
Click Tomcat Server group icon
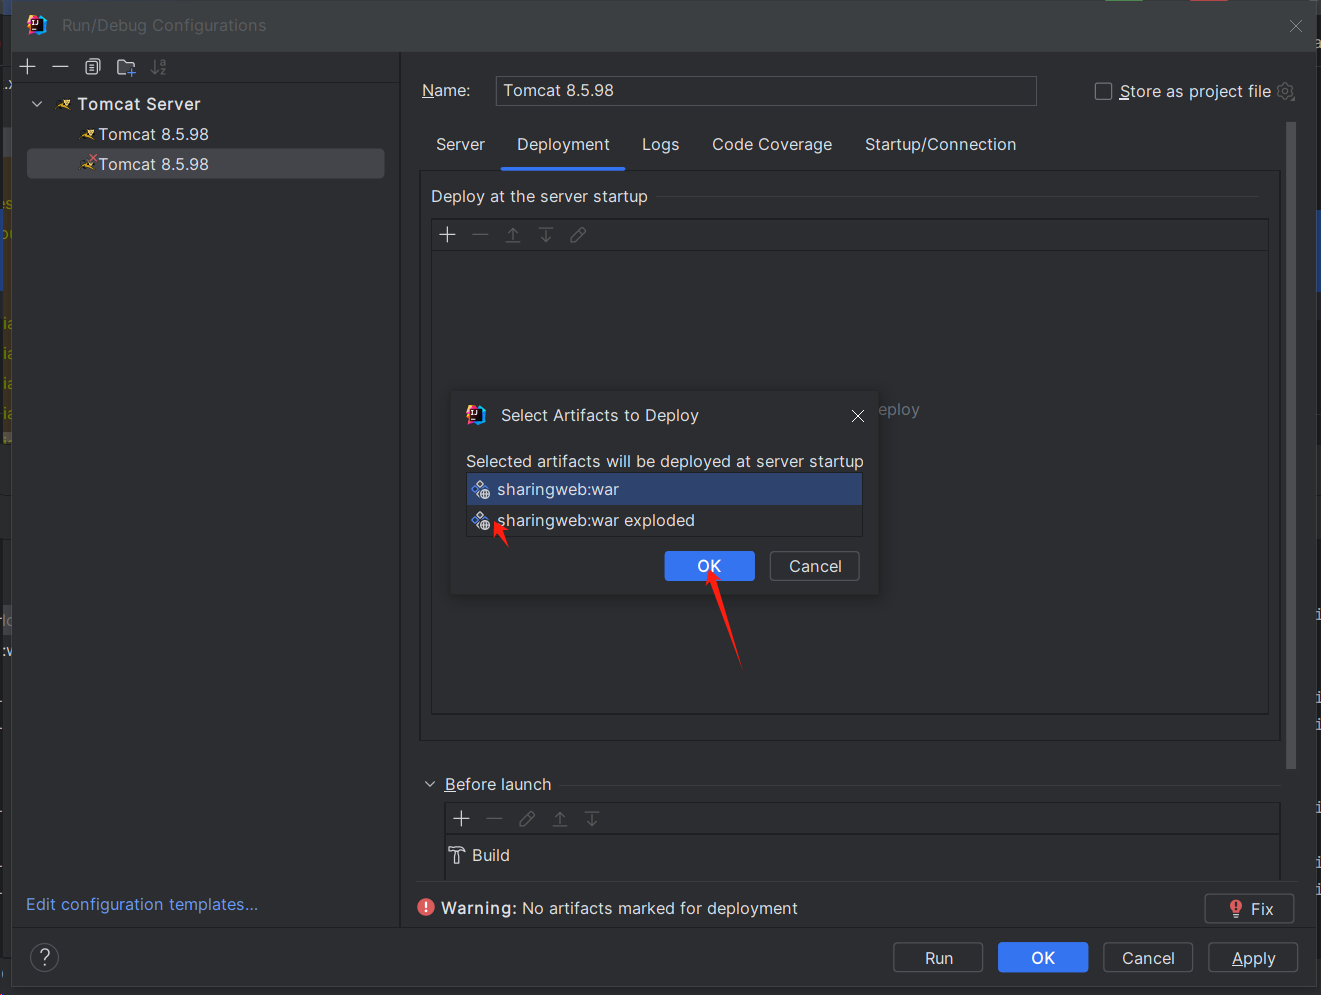(64, 104)
